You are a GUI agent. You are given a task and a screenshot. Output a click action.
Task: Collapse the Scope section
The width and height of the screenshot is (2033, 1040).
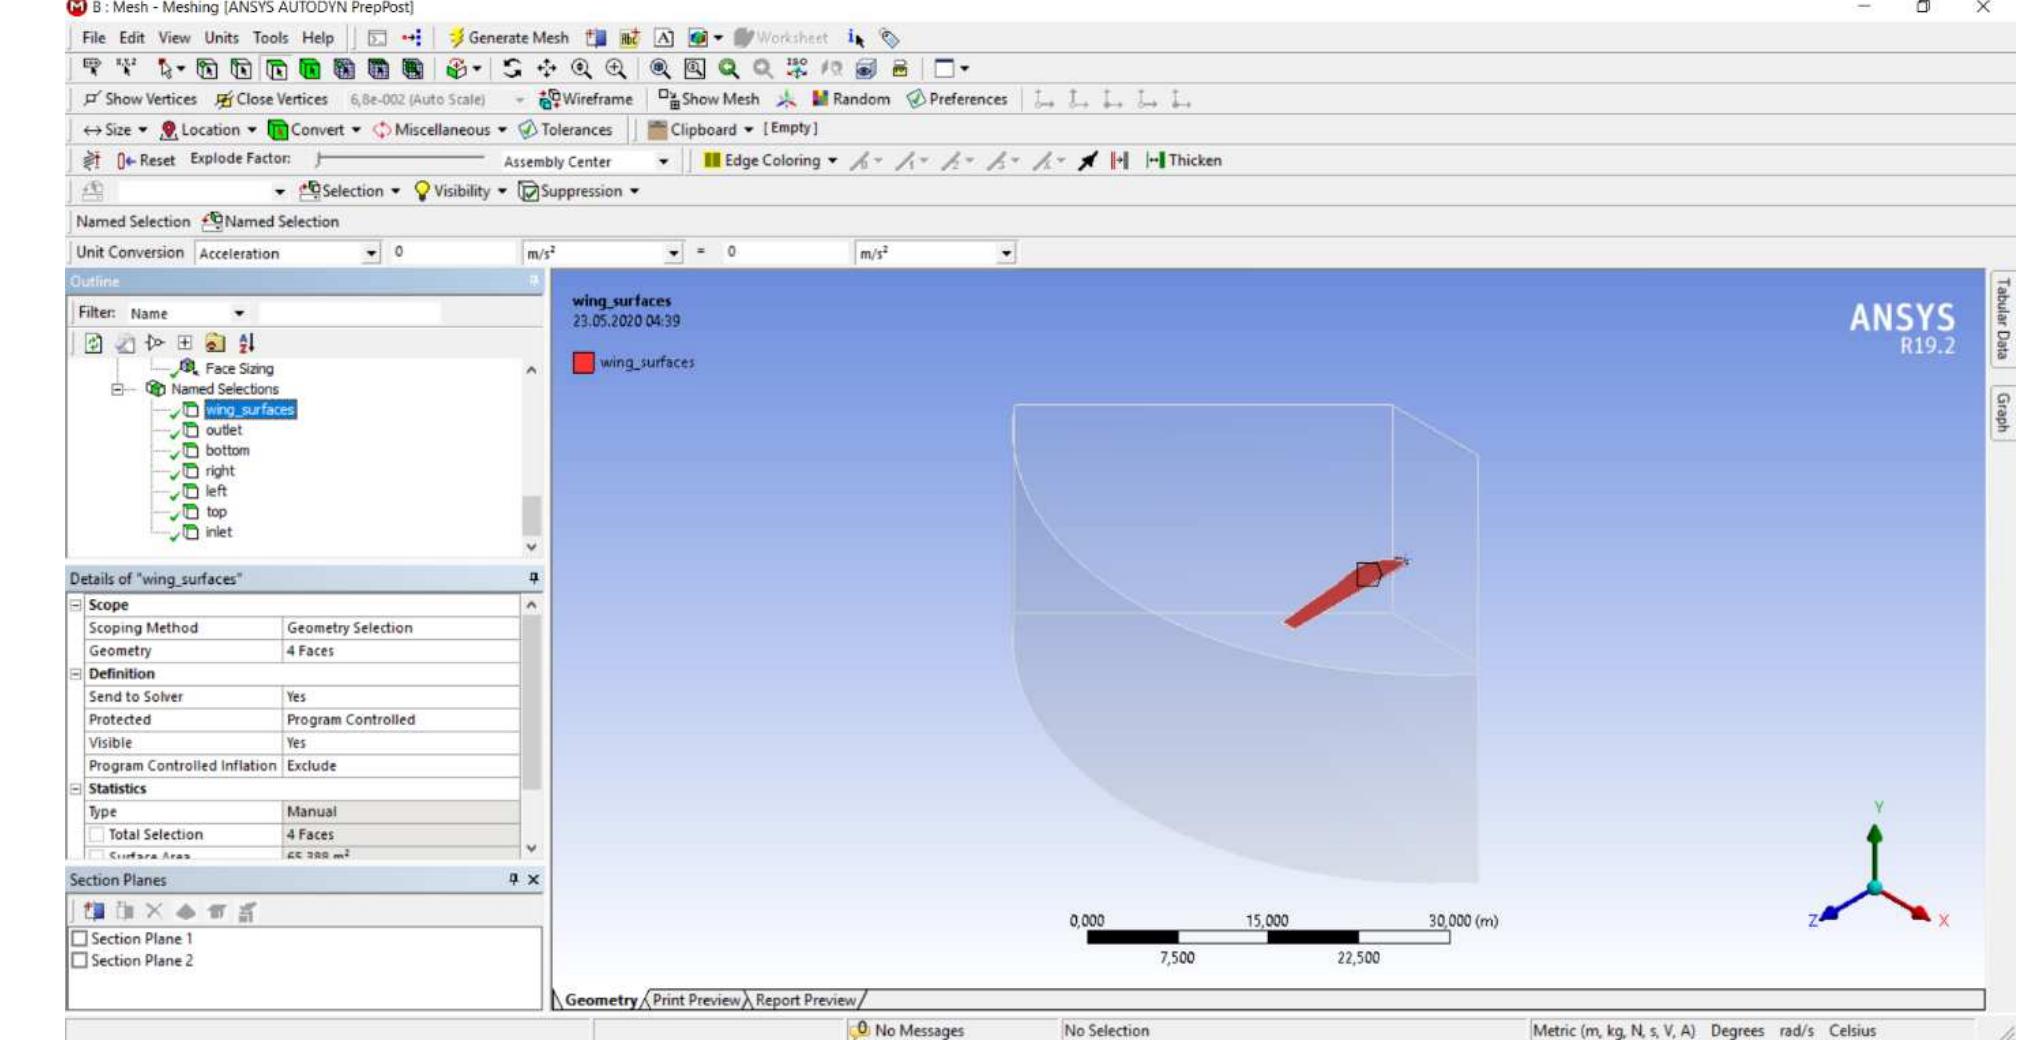click(75, 605)
